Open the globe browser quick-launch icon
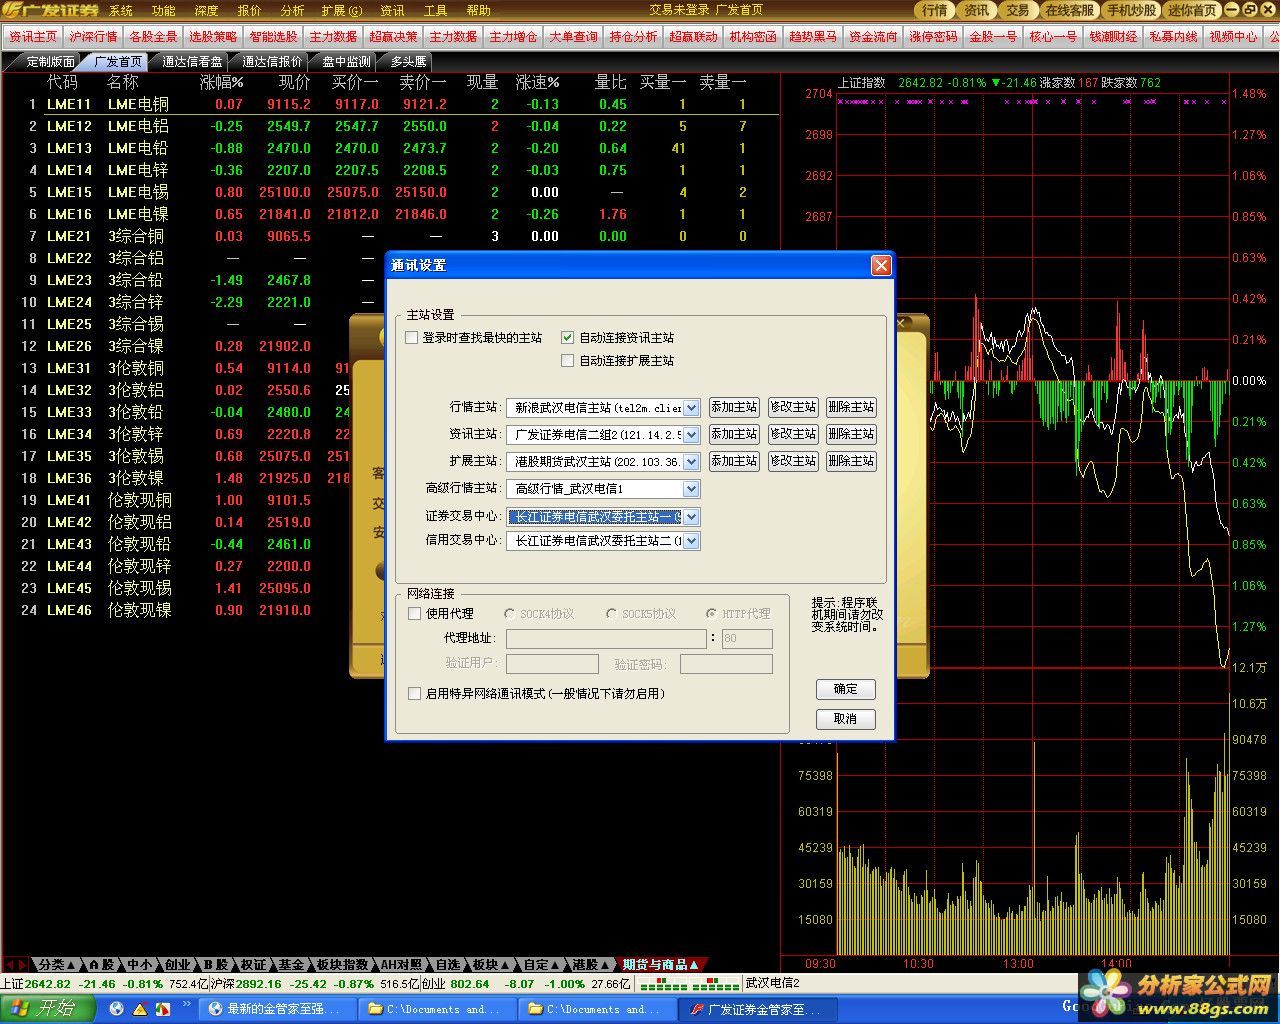 coord(117,1009)
